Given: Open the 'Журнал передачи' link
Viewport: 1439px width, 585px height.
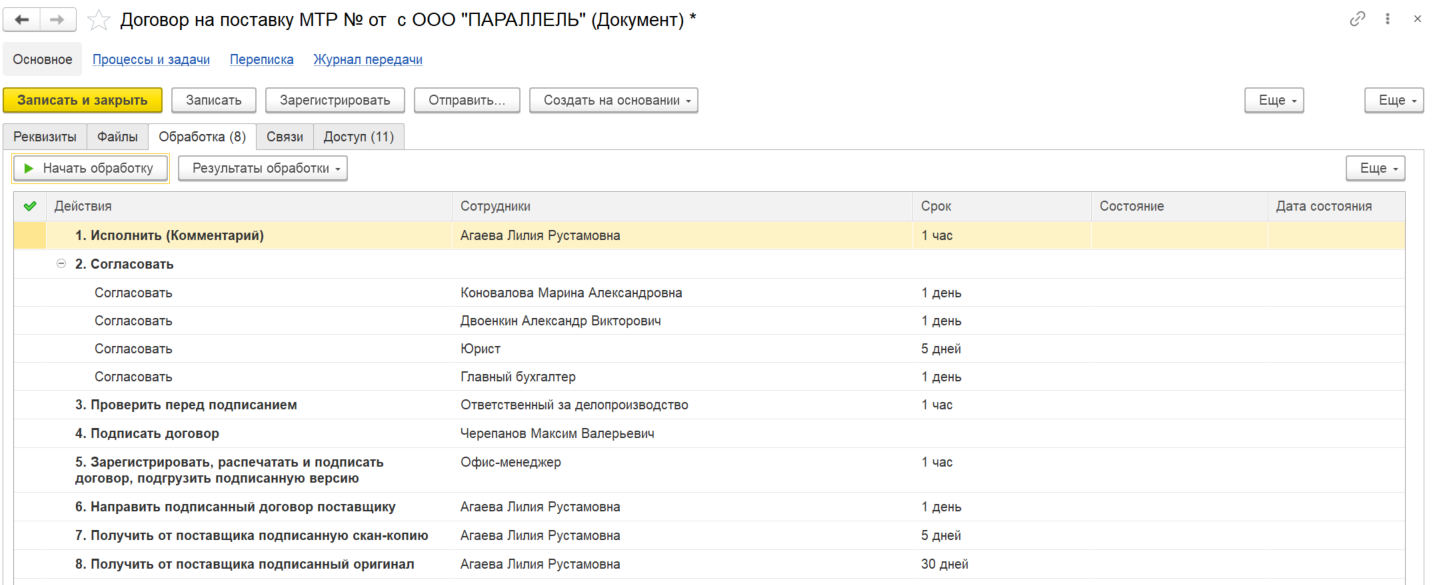Looking at the screenshot, I should [x=368, y=59].
